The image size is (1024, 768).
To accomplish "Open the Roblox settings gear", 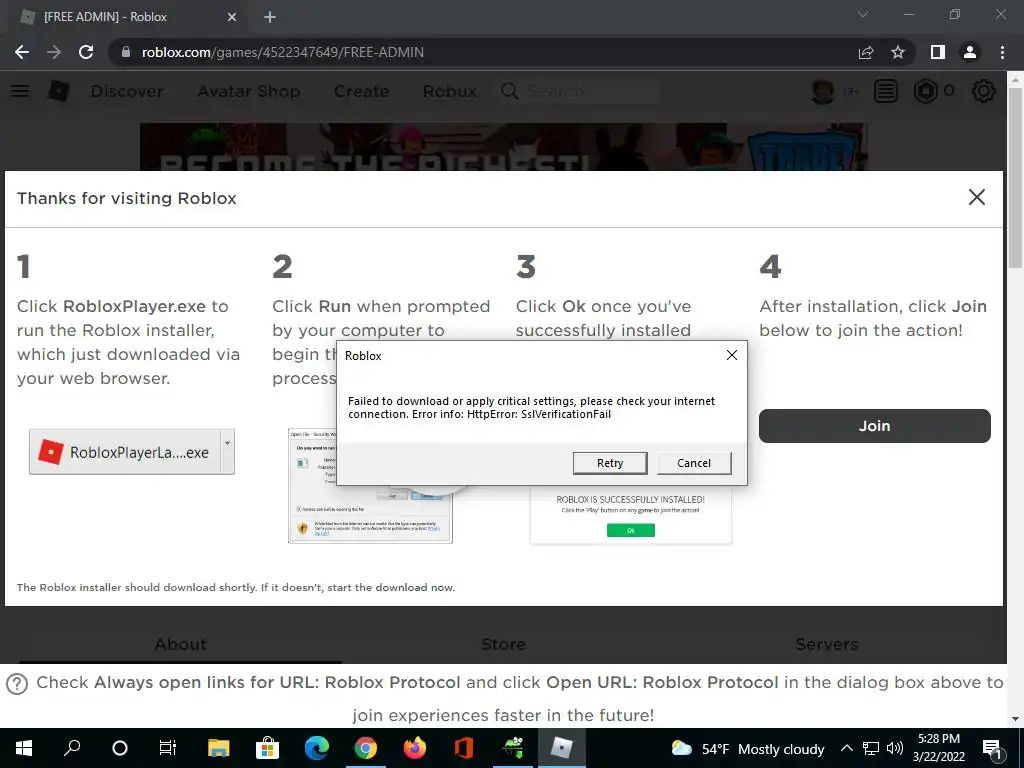I will click(x=984, y=91).
